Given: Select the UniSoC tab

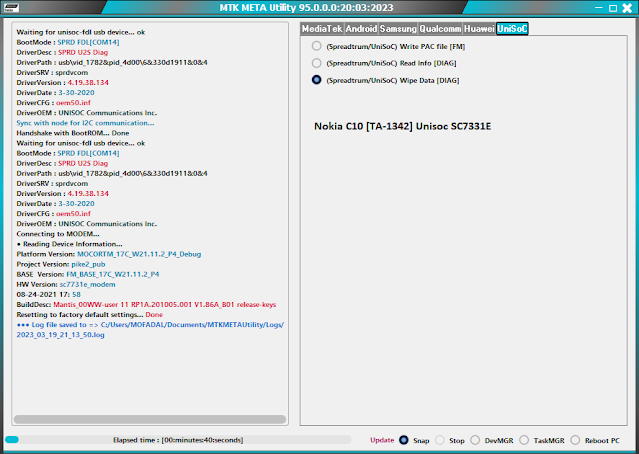Looking at the screenshot, I should coord(512,29).
